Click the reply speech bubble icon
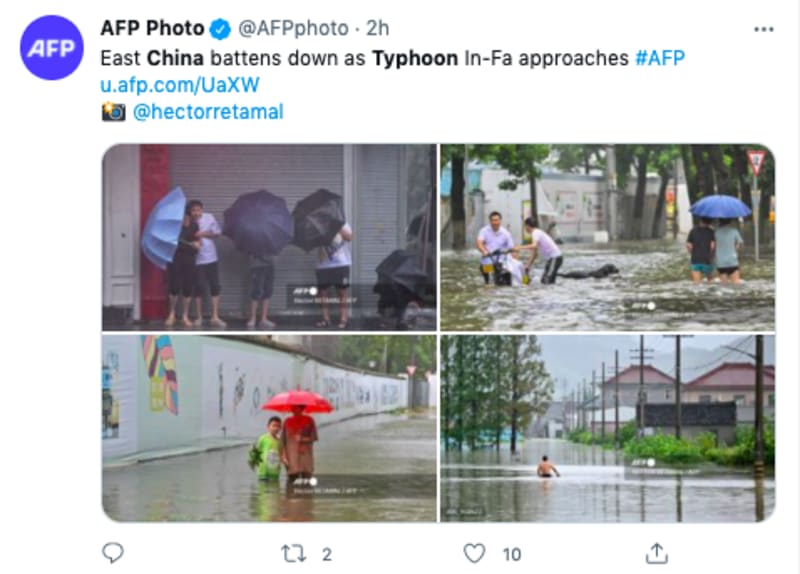 coord(114,553)
